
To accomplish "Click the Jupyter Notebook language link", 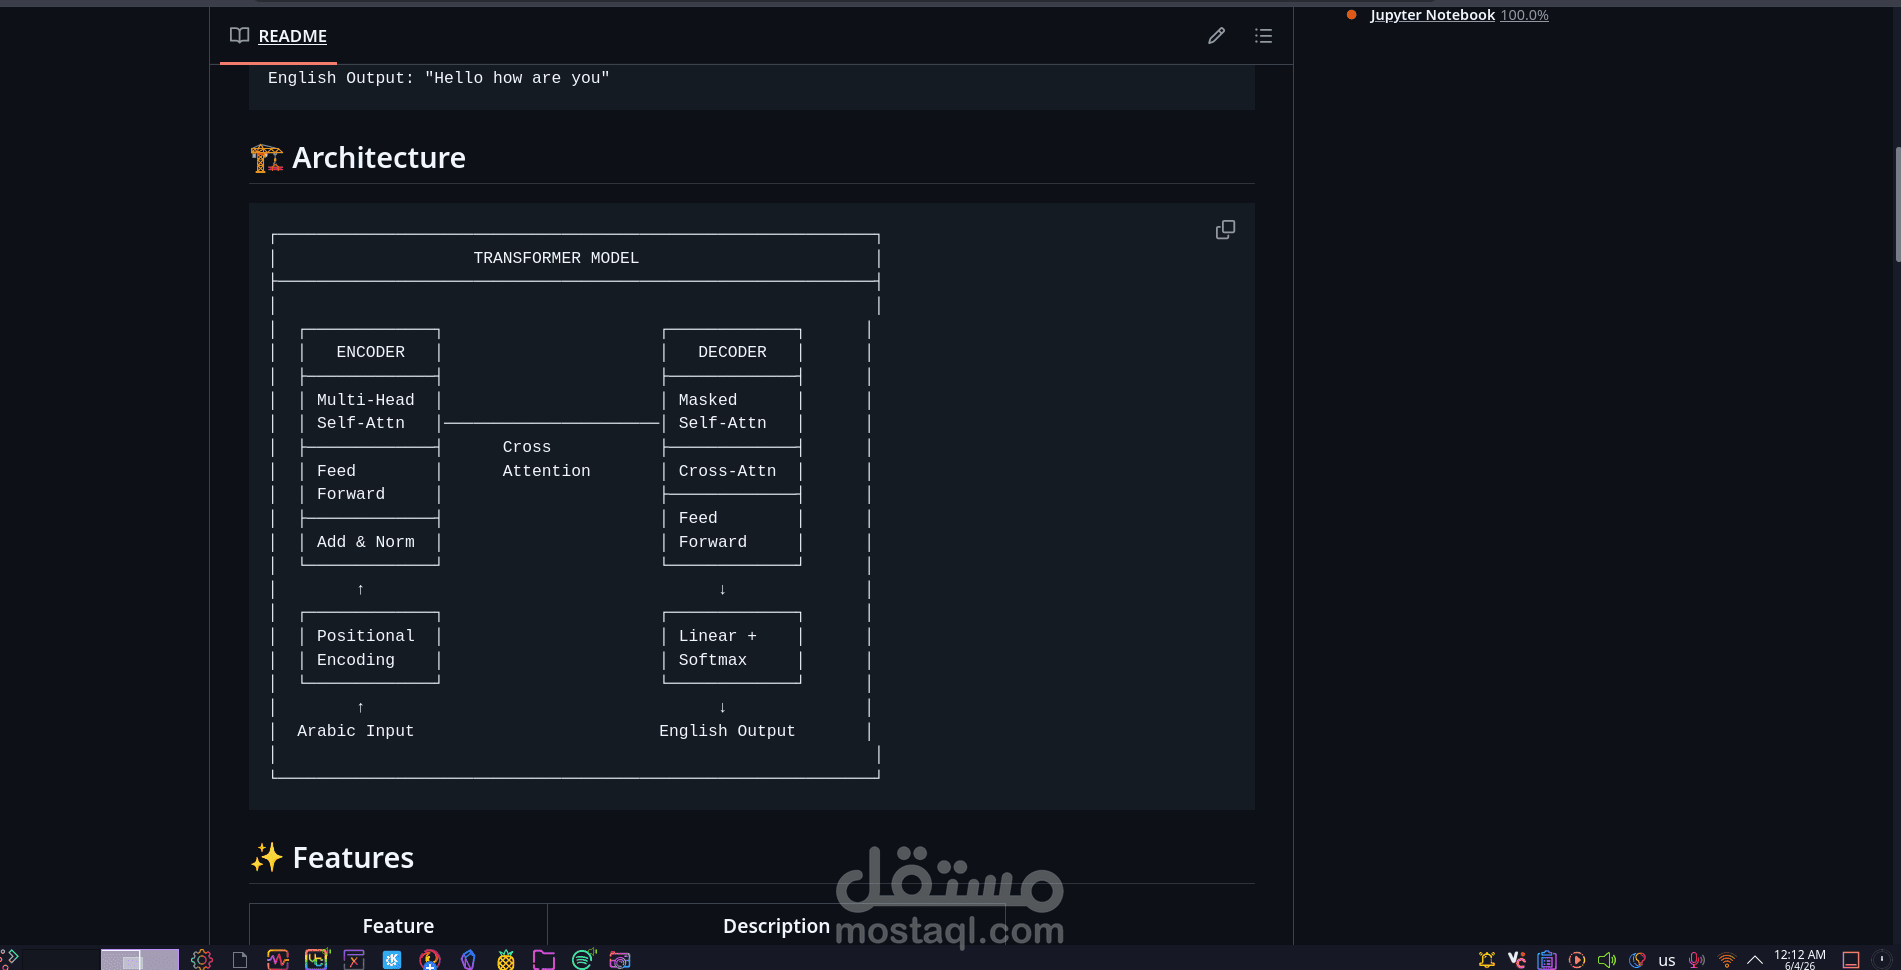I will (1432, 15).
